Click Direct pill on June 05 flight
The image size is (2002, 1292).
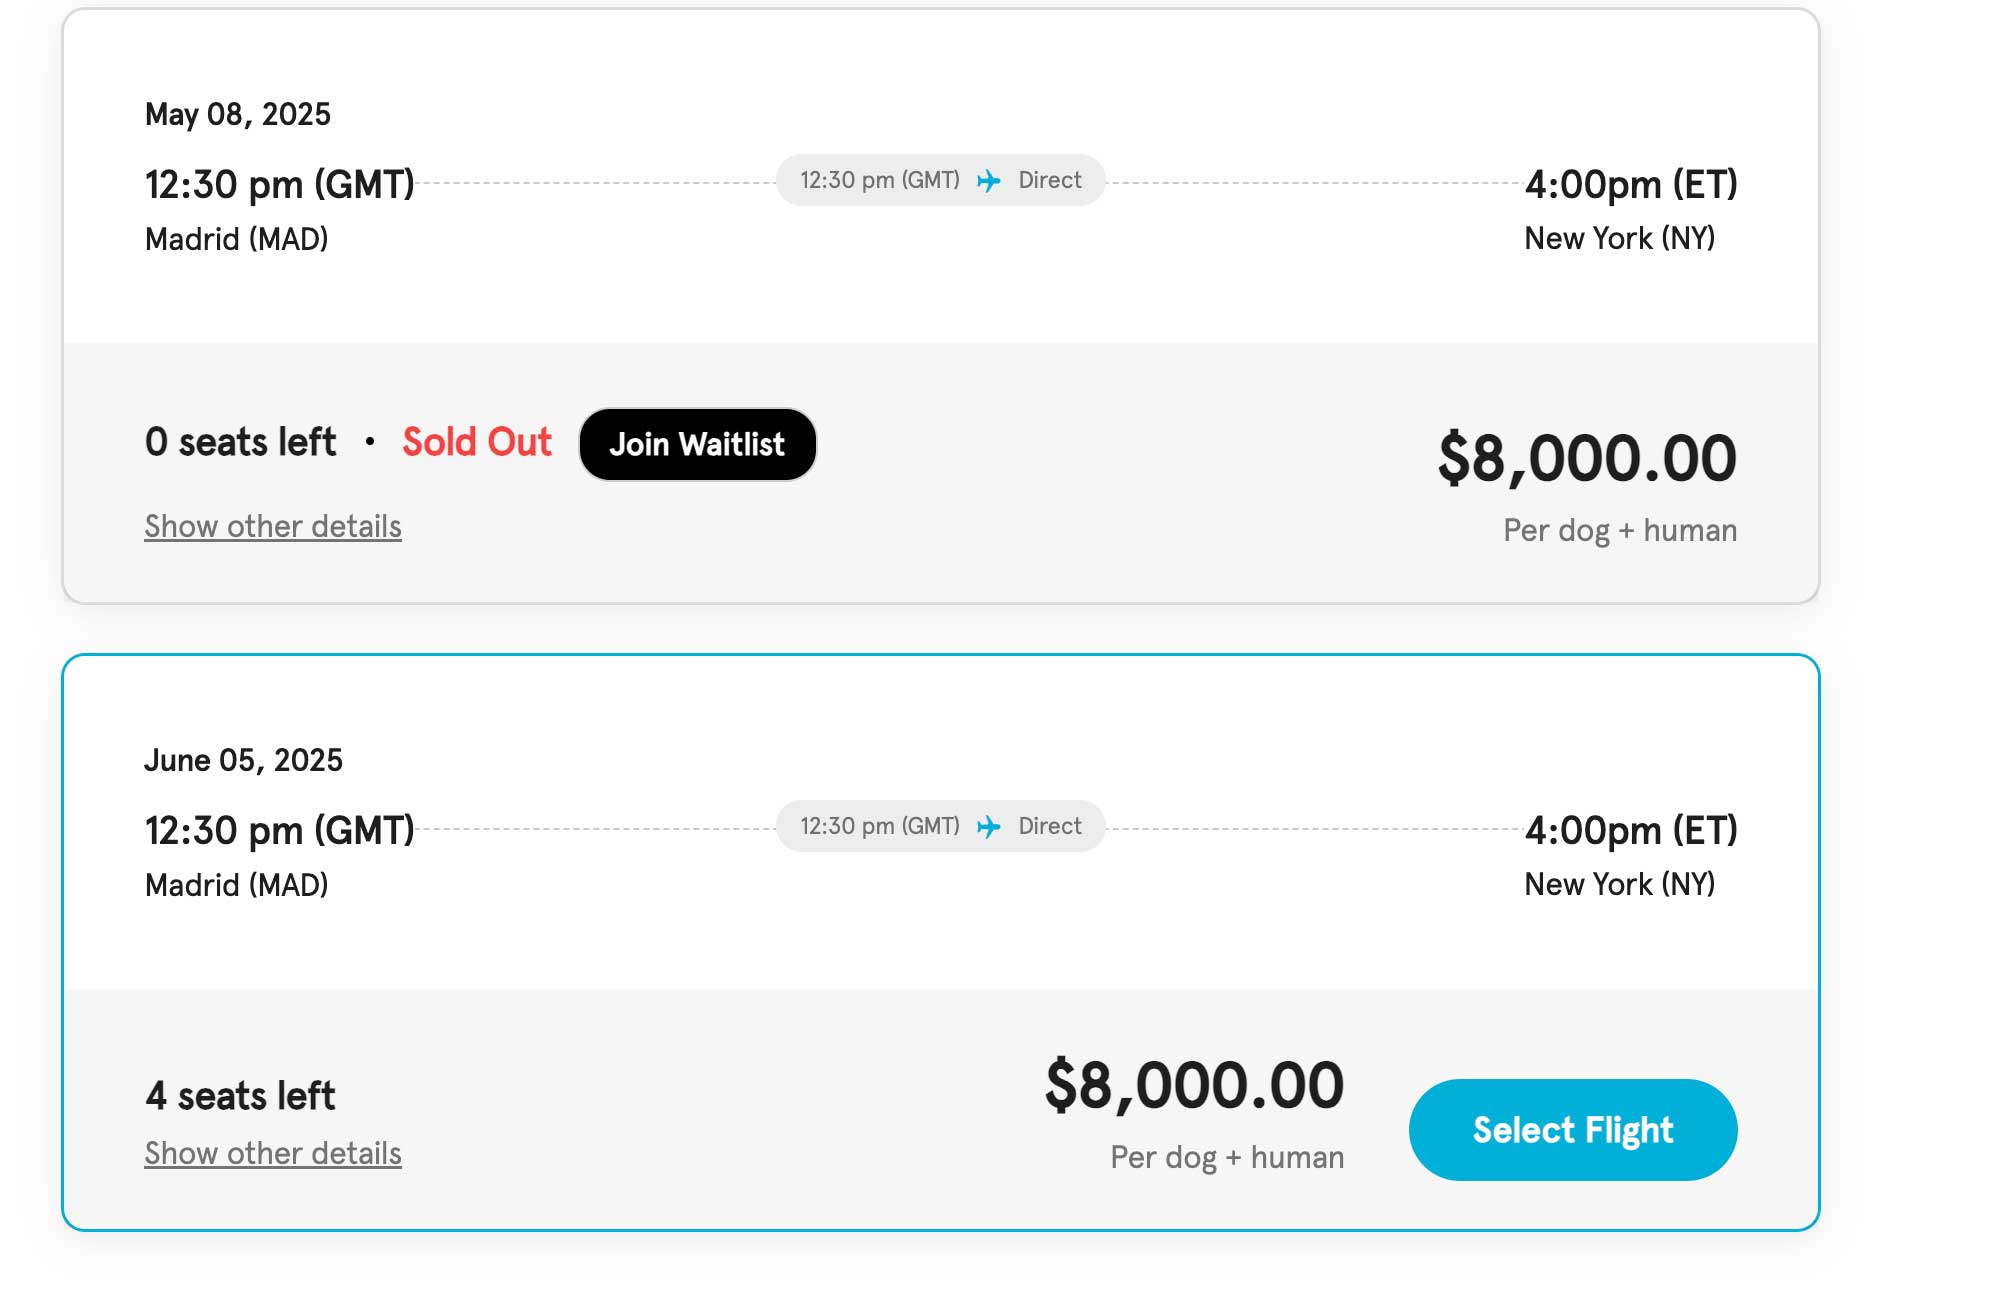(x=940, y=826)
